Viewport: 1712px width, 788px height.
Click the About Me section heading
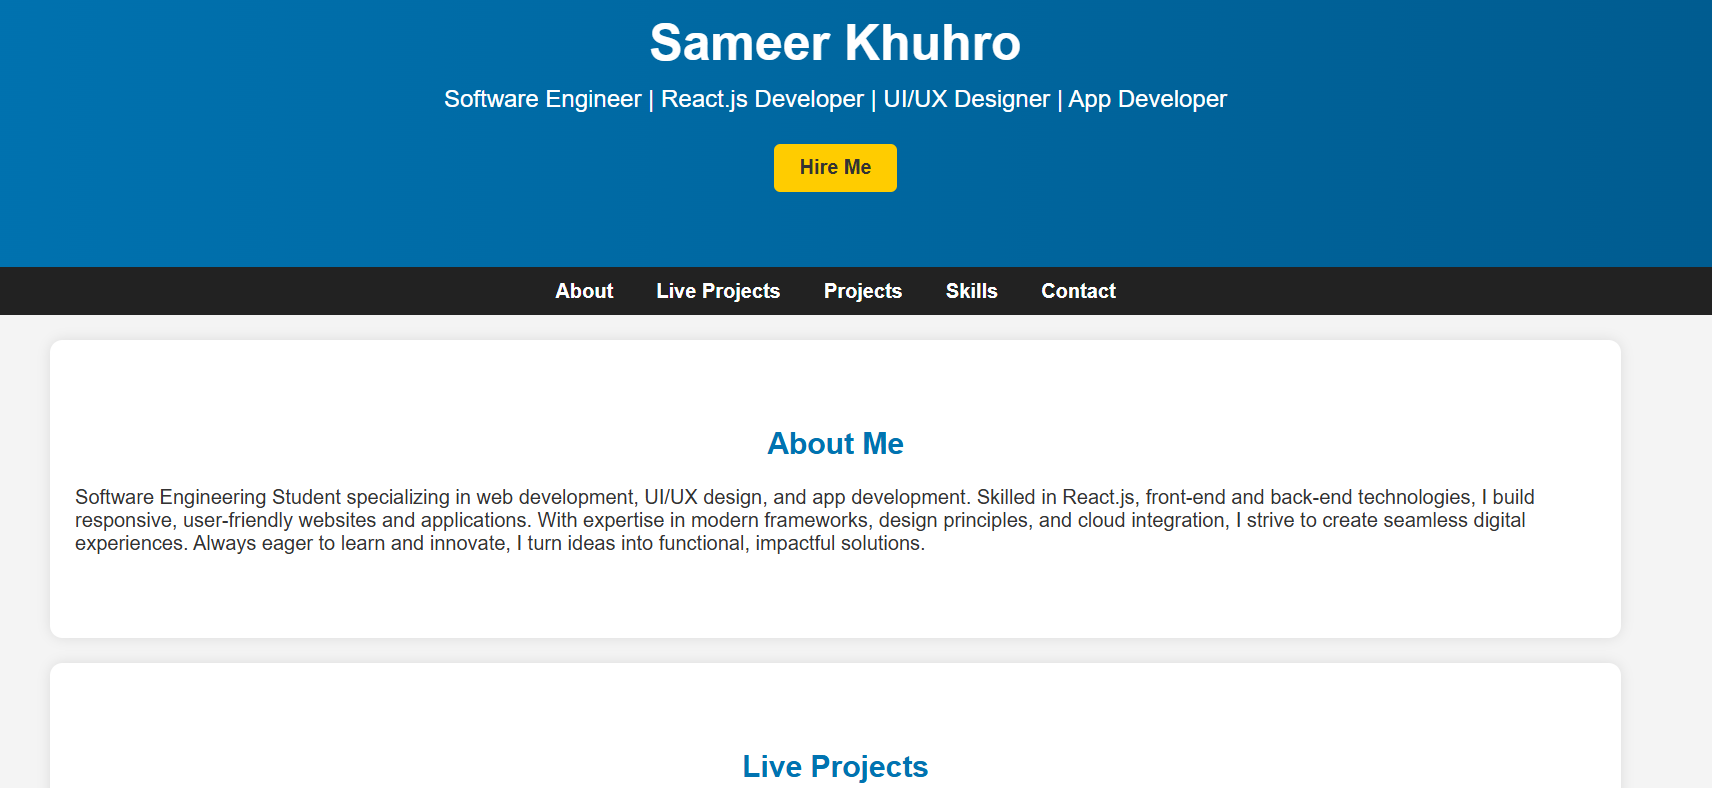click(835, 444)
